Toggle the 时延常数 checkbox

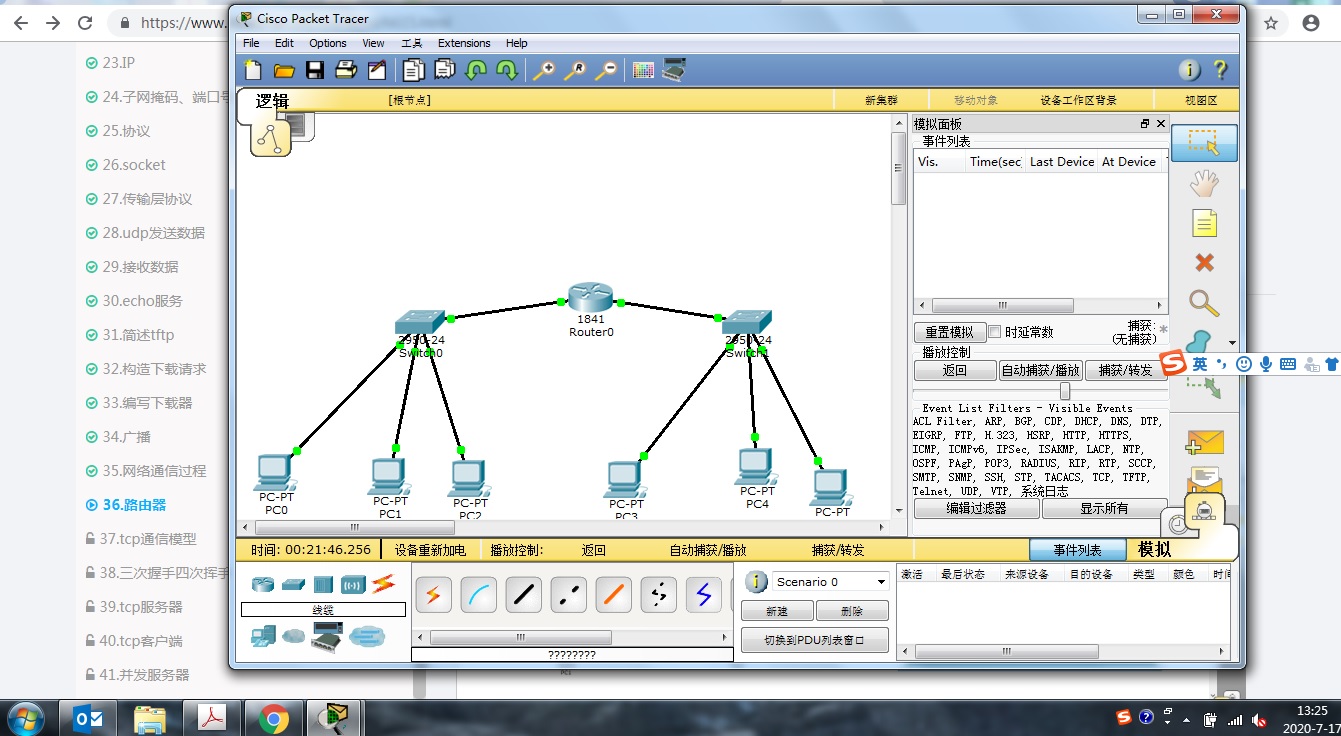pyautogui.click(x=995, y=332)
